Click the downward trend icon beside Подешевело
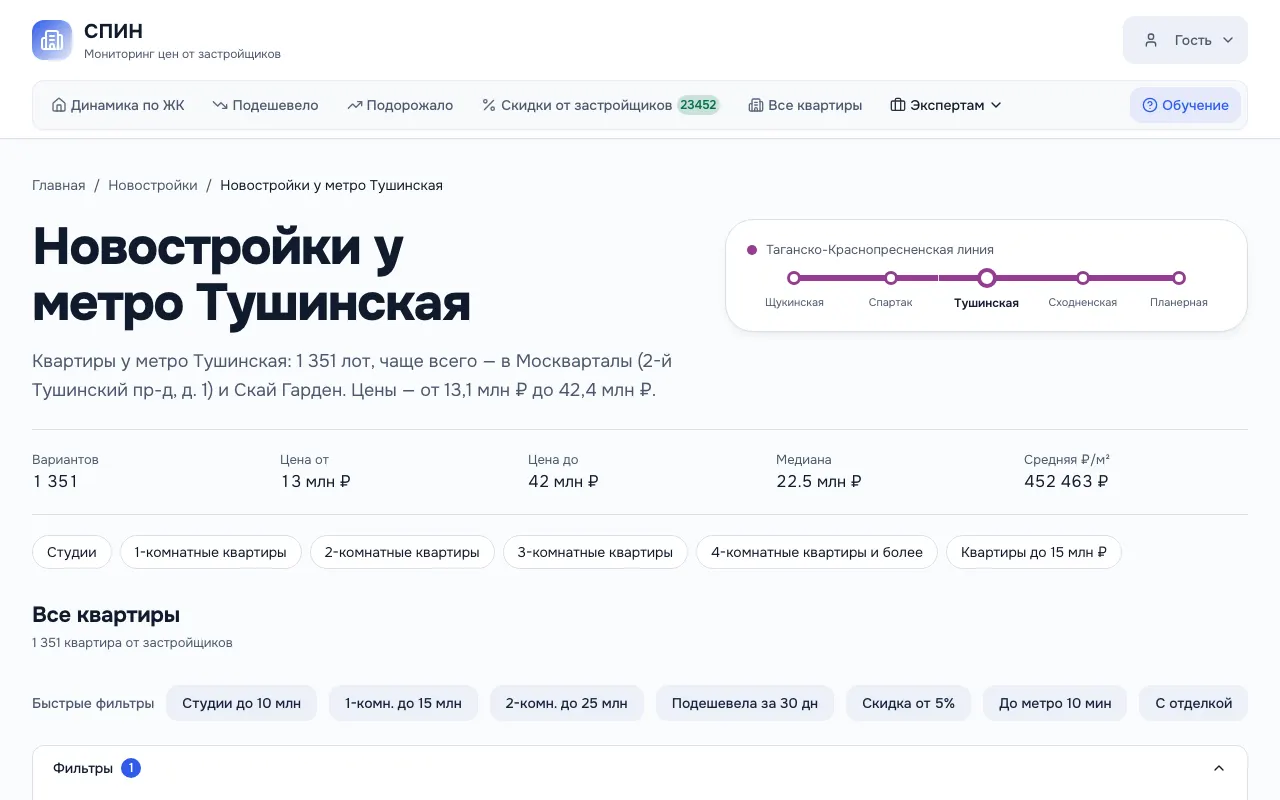This screenshot has width=1280, height=800. [x=220, y=105]
